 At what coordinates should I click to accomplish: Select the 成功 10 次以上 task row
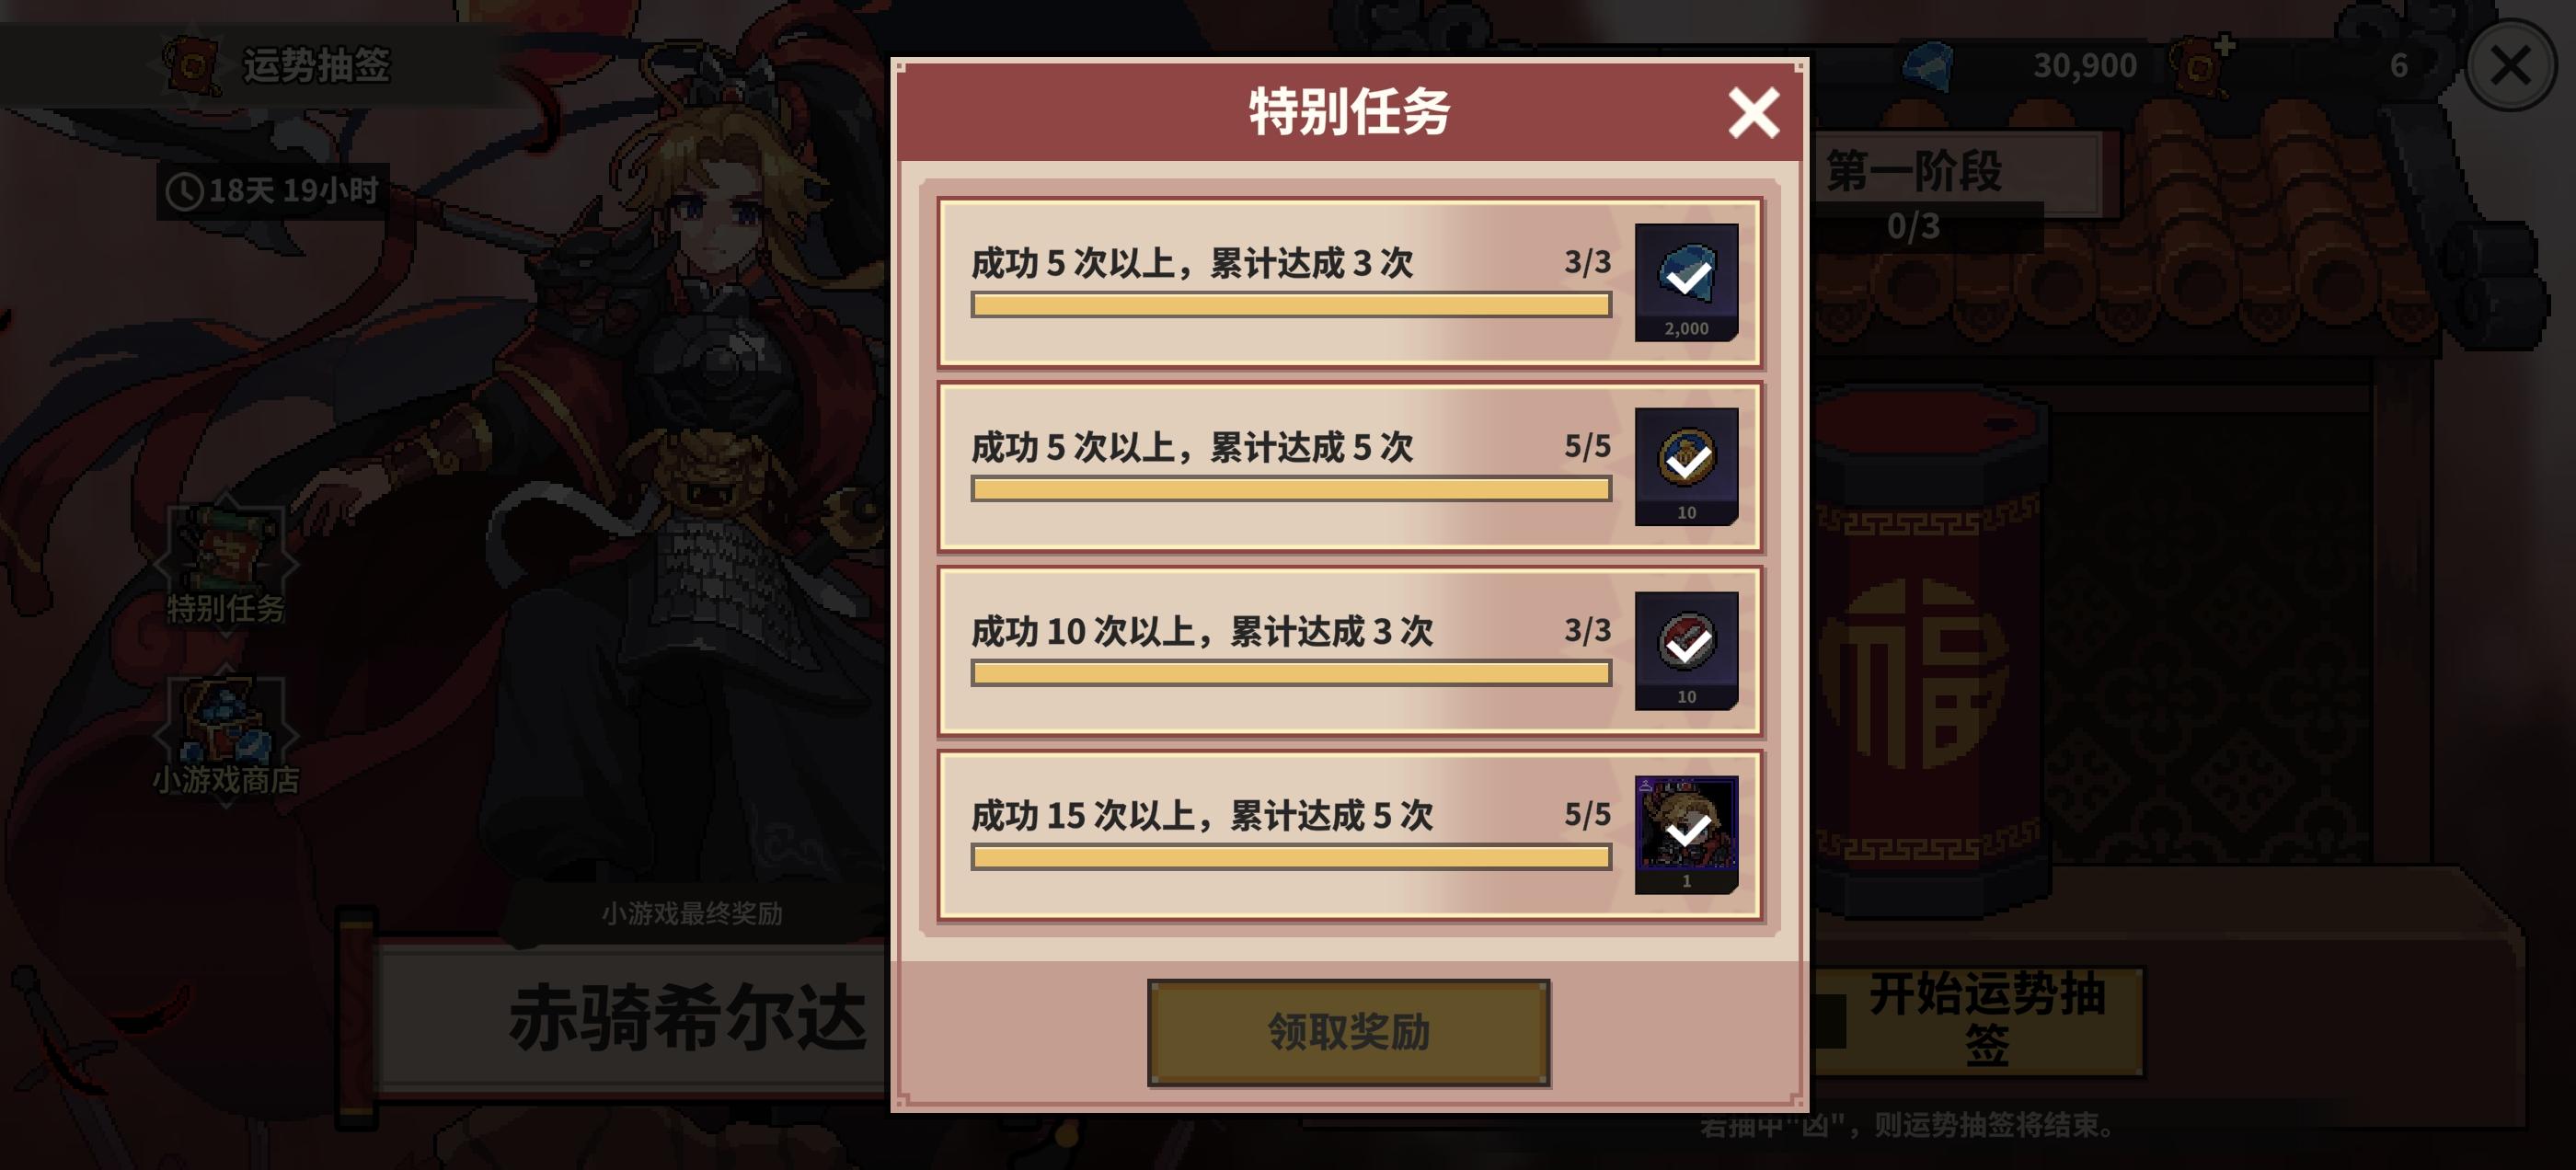click(1349, 651)
